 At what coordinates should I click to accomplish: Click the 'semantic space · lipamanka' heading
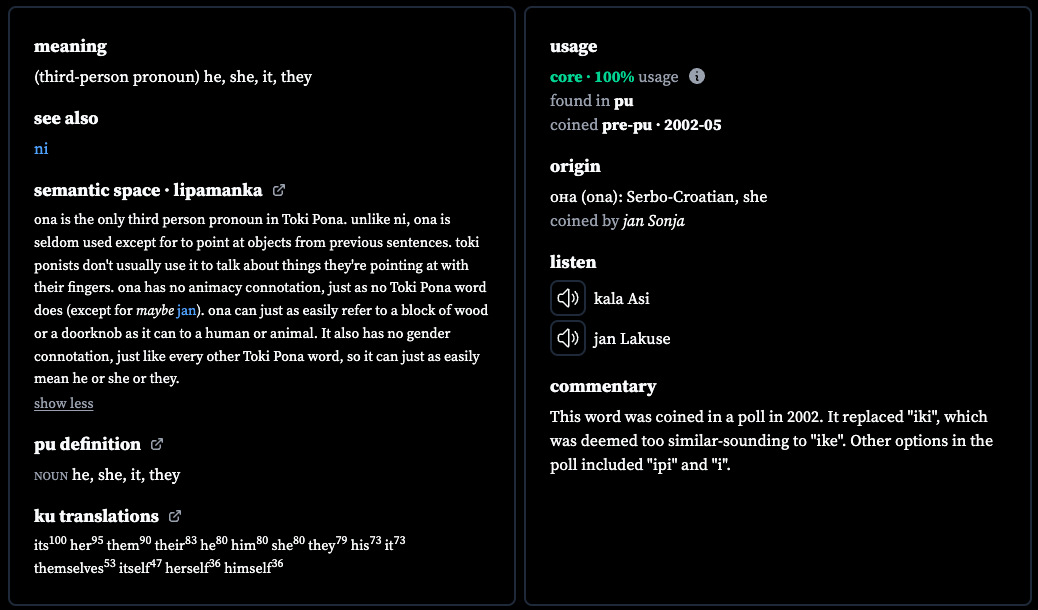pyautogui.click(x=148, y=190)
